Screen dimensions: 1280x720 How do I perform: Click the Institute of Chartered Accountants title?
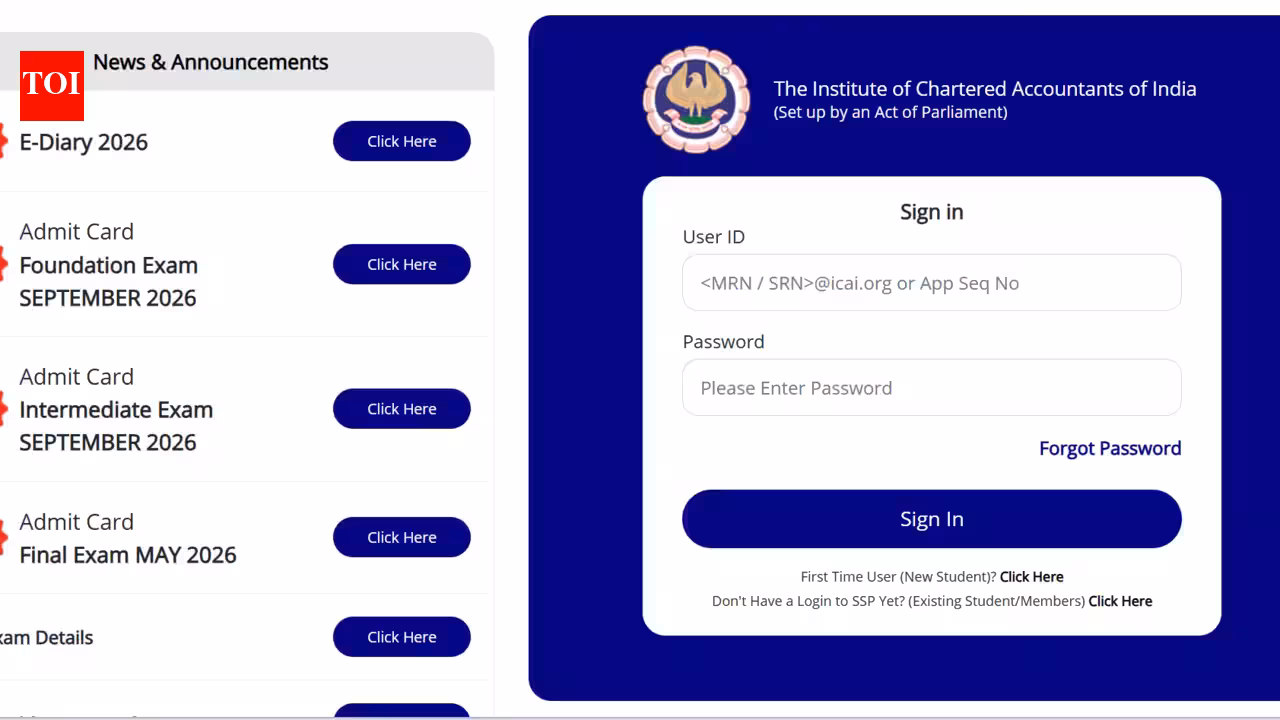(x=985, y=88)
